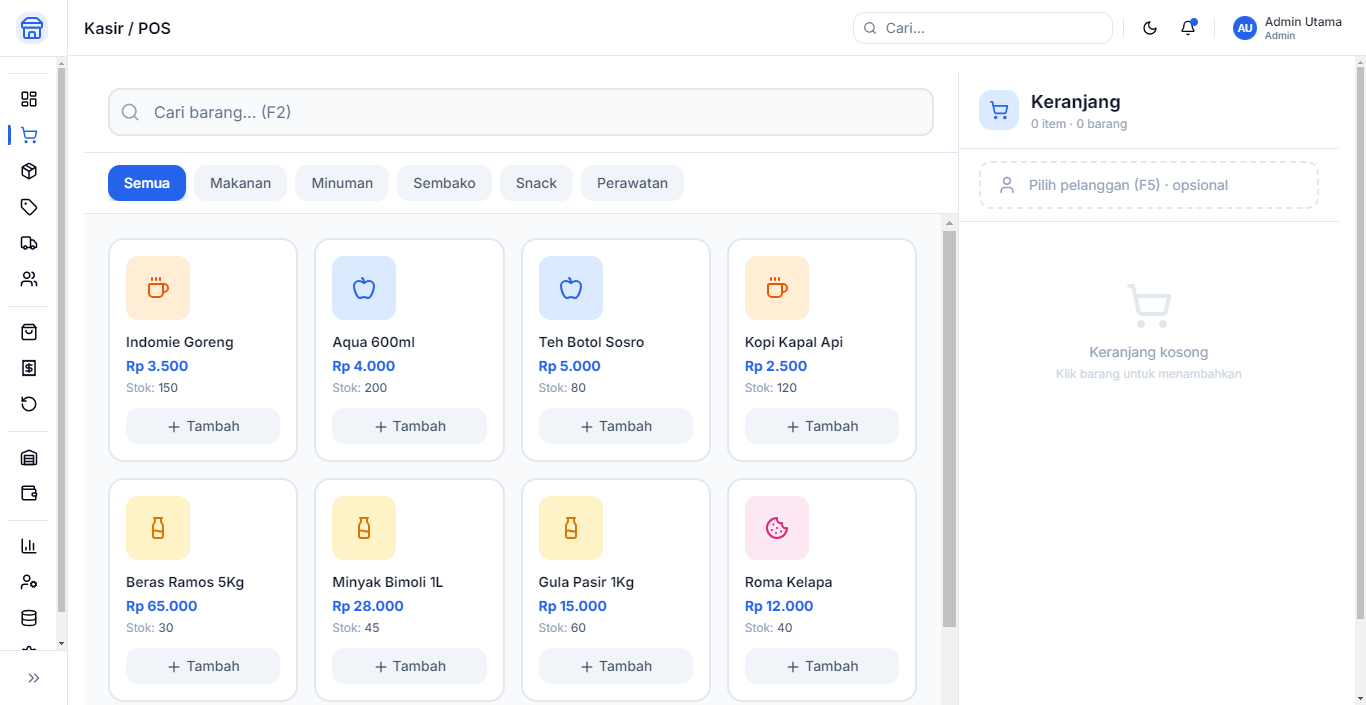Open the warehouse icon in sidebar
The height and width of the screenshot is (705, 1366).
click(29, 458)
